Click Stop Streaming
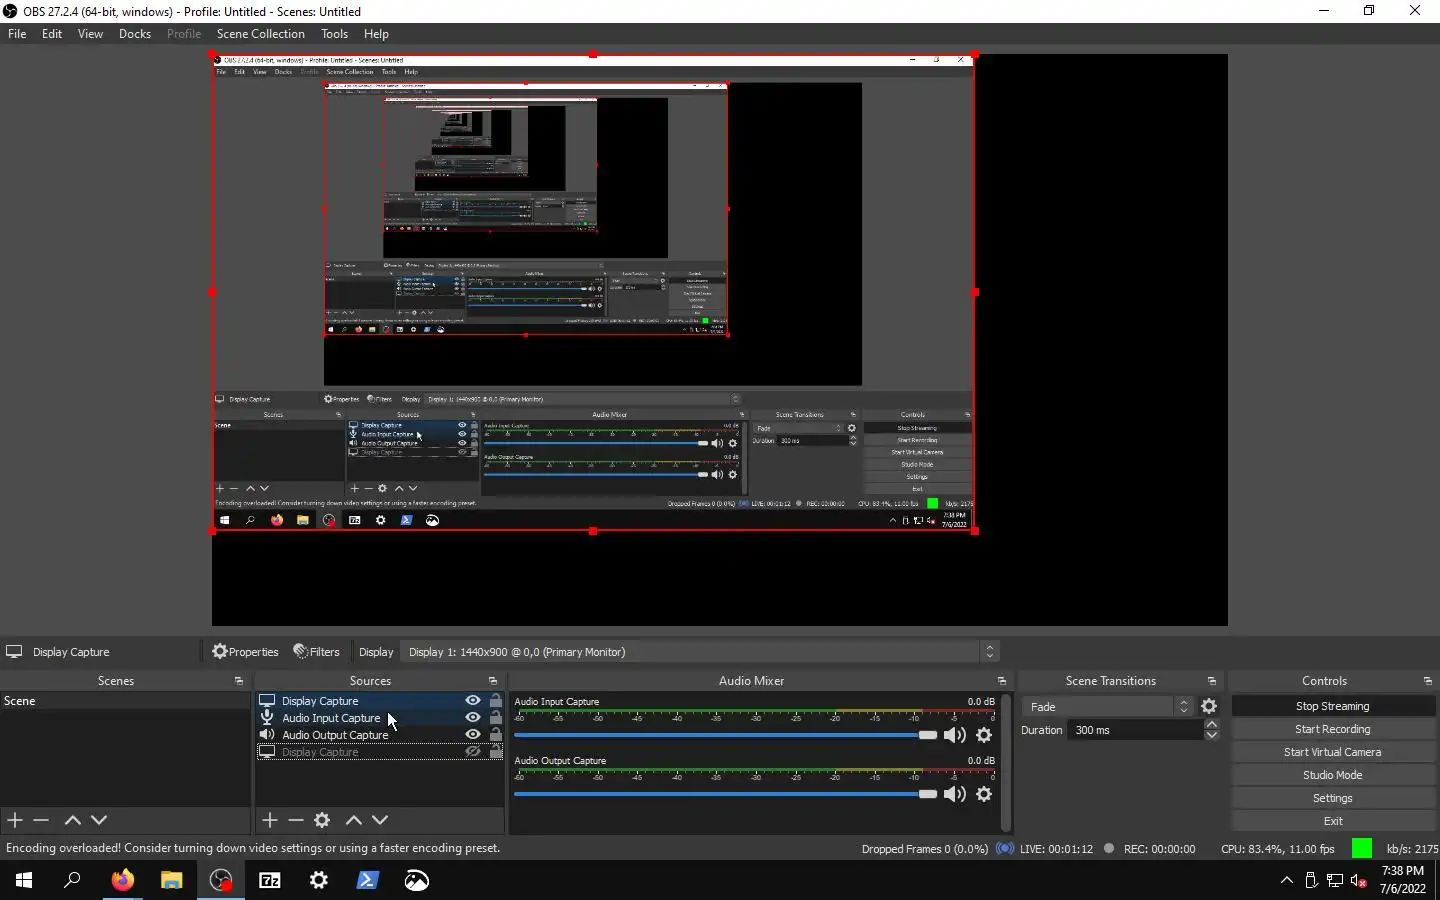 (x=1333, y=706)
